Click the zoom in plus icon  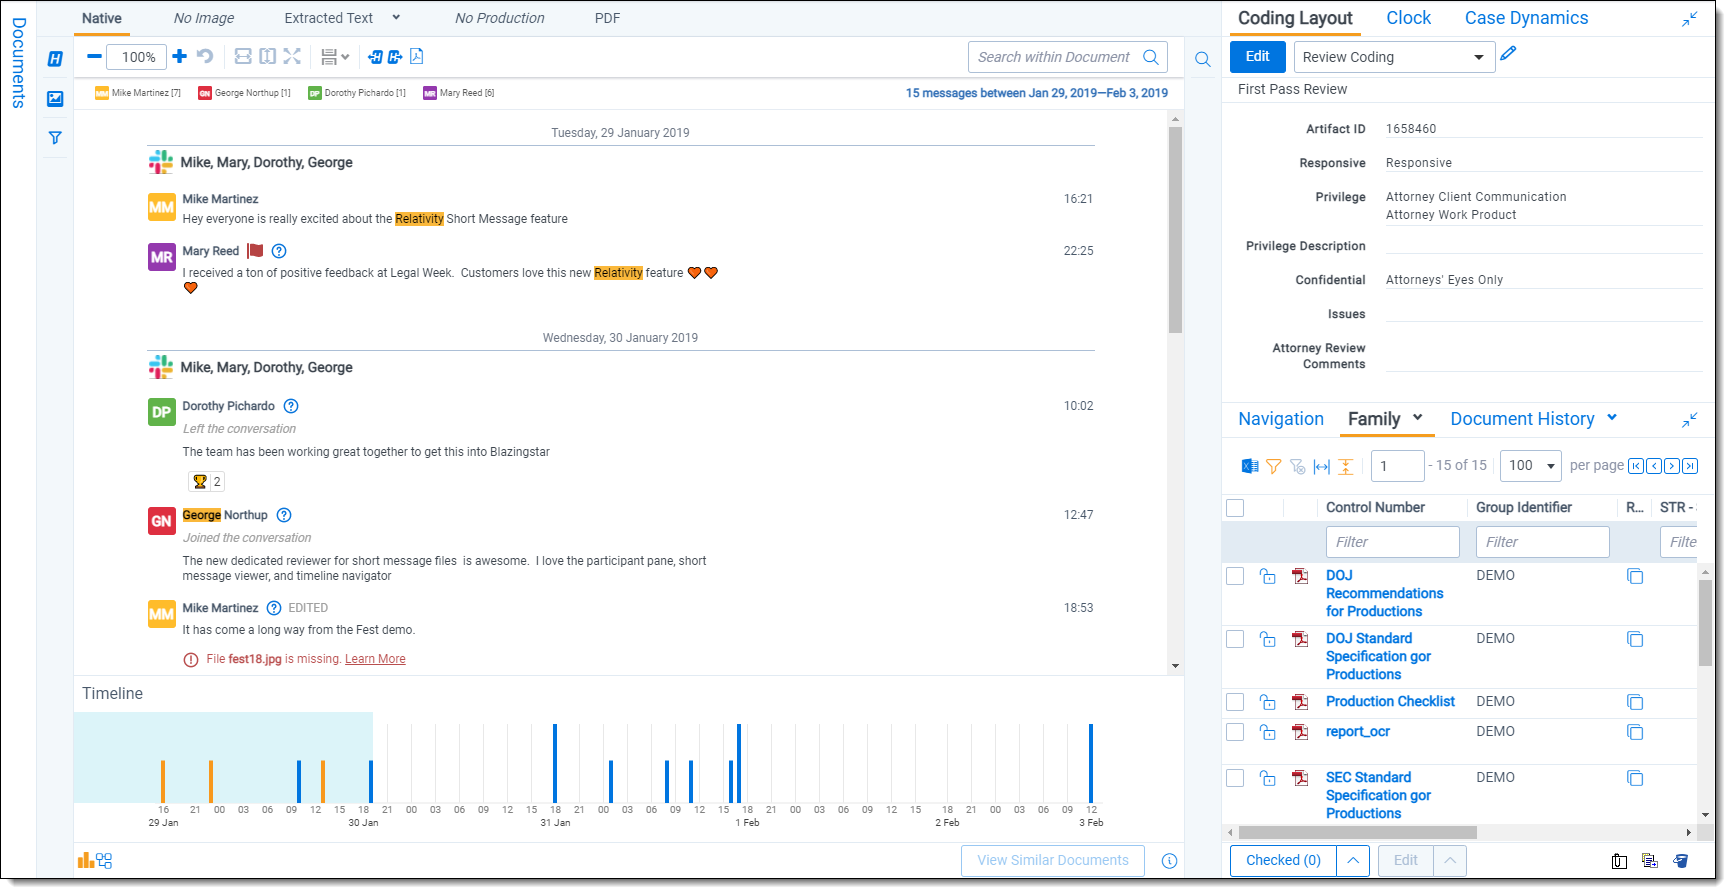coord(180,57)
